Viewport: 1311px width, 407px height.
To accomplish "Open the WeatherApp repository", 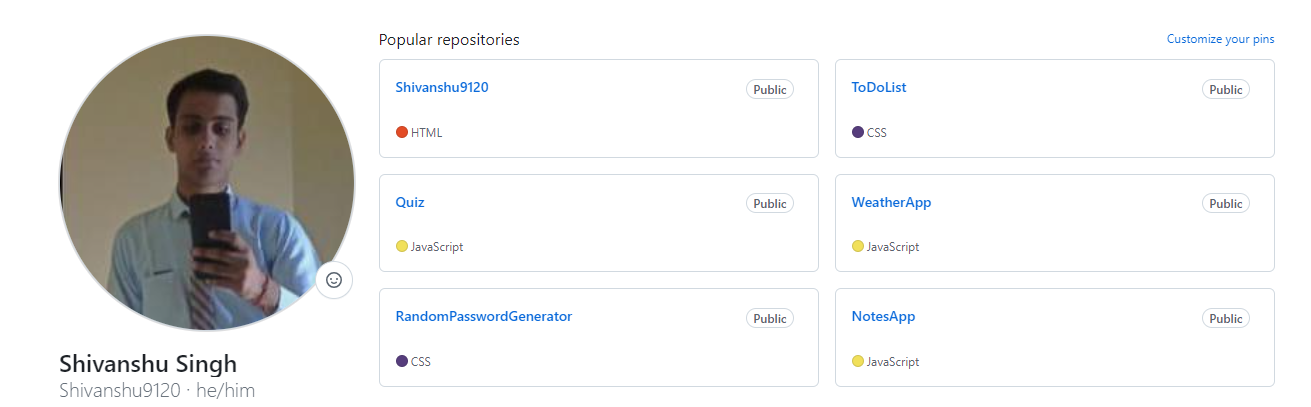I will 891,202.
